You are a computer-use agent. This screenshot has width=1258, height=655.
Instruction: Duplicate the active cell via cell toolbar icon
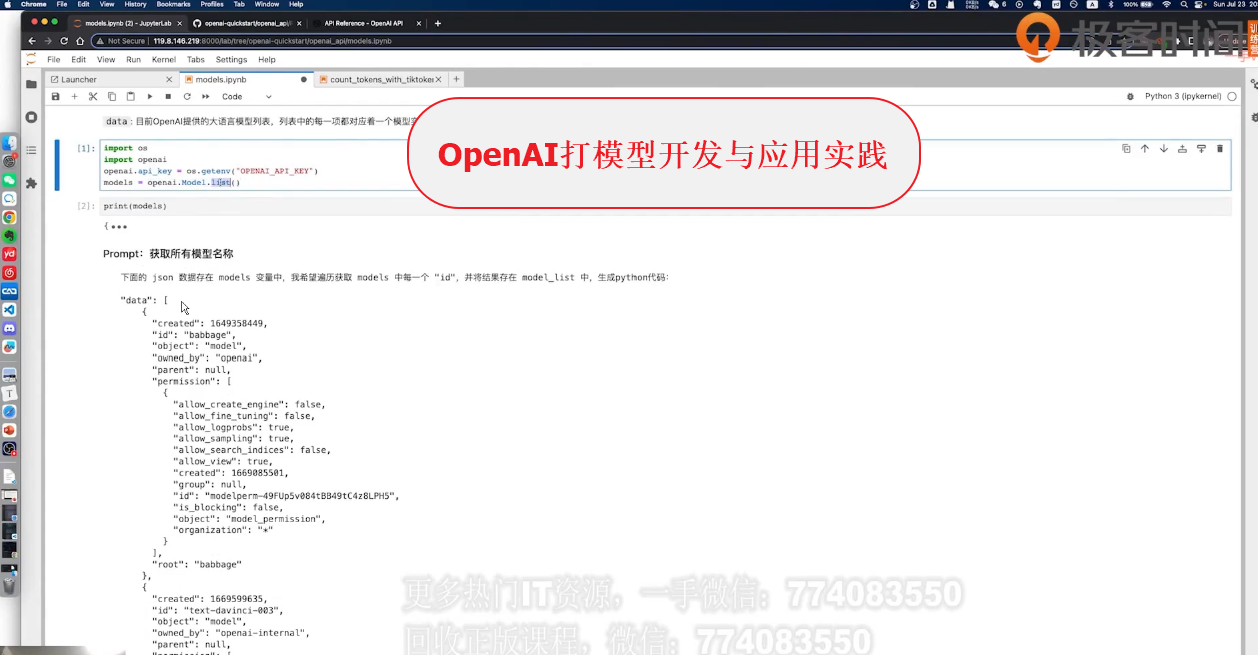1126,148
